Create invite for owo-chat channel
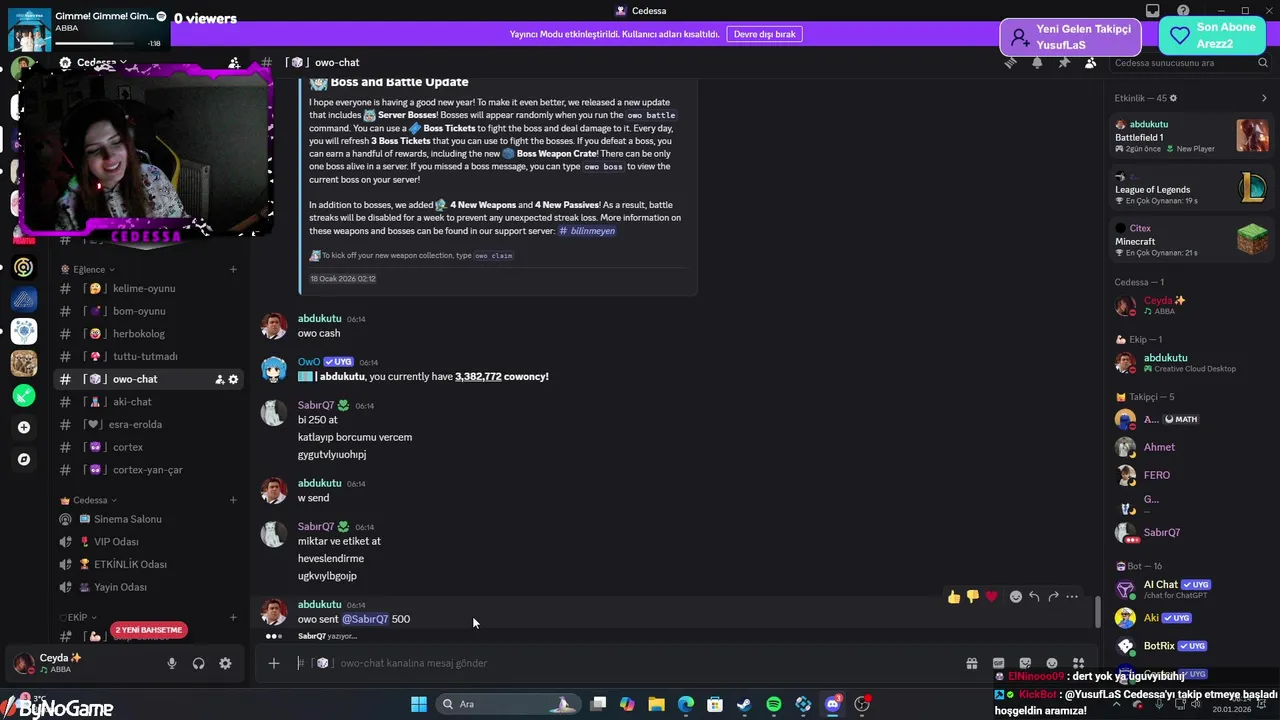 219,380
